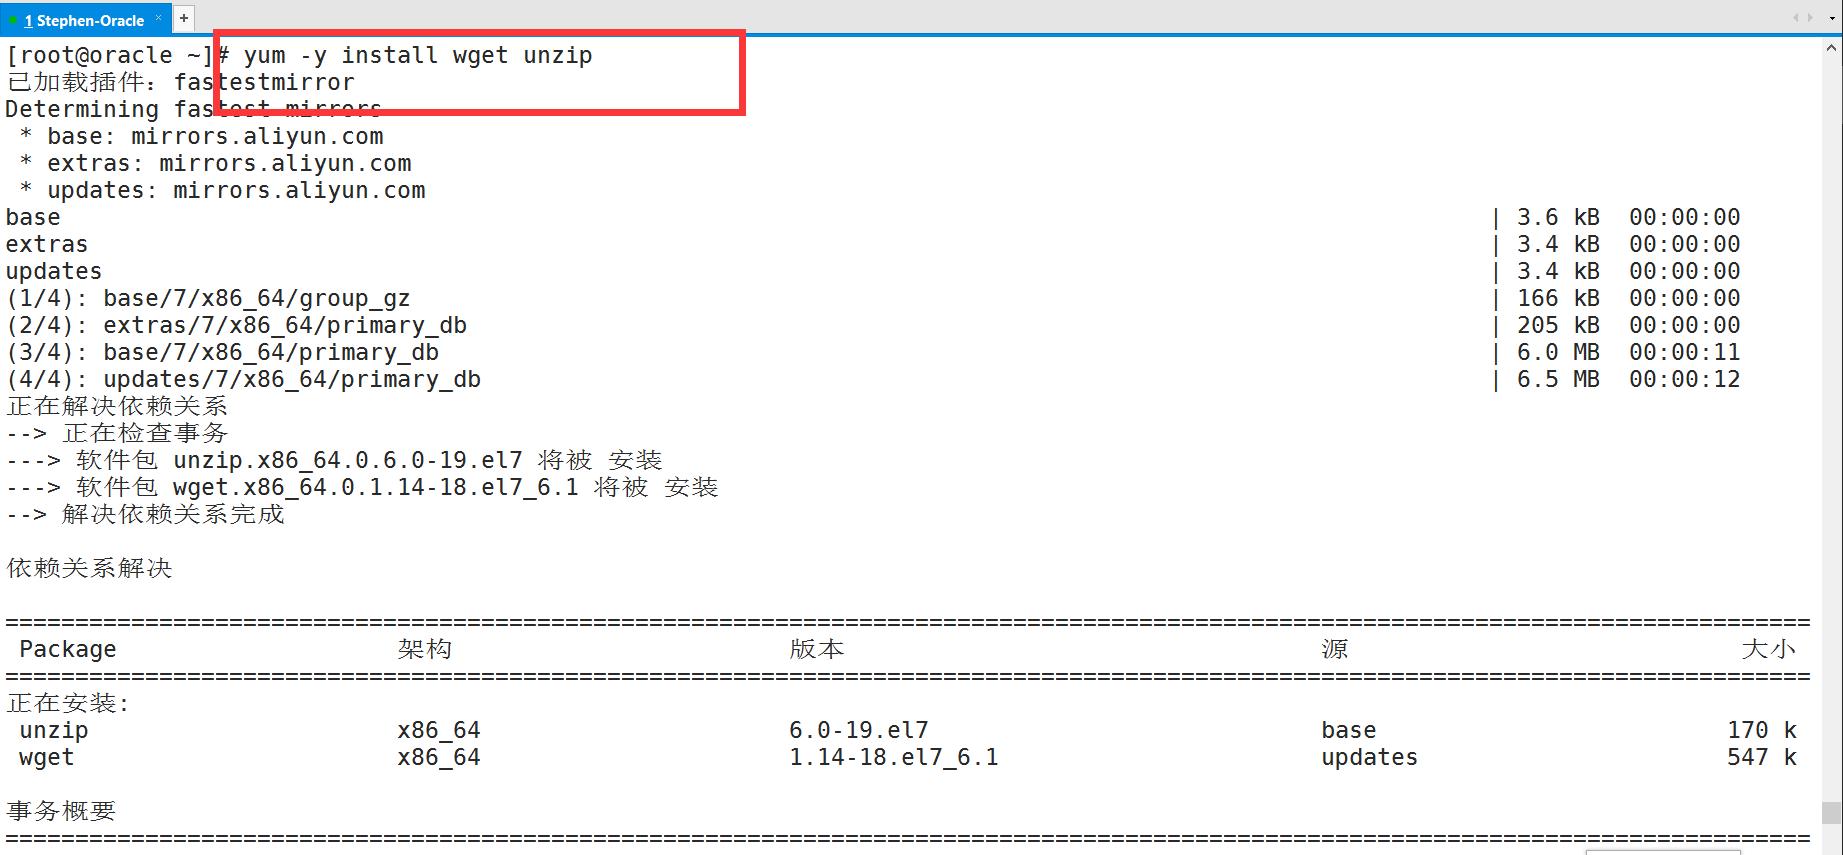1843x855 pixels.
Task: Click the '6.0 MB' download size
Action: (x=1558, y=352)
